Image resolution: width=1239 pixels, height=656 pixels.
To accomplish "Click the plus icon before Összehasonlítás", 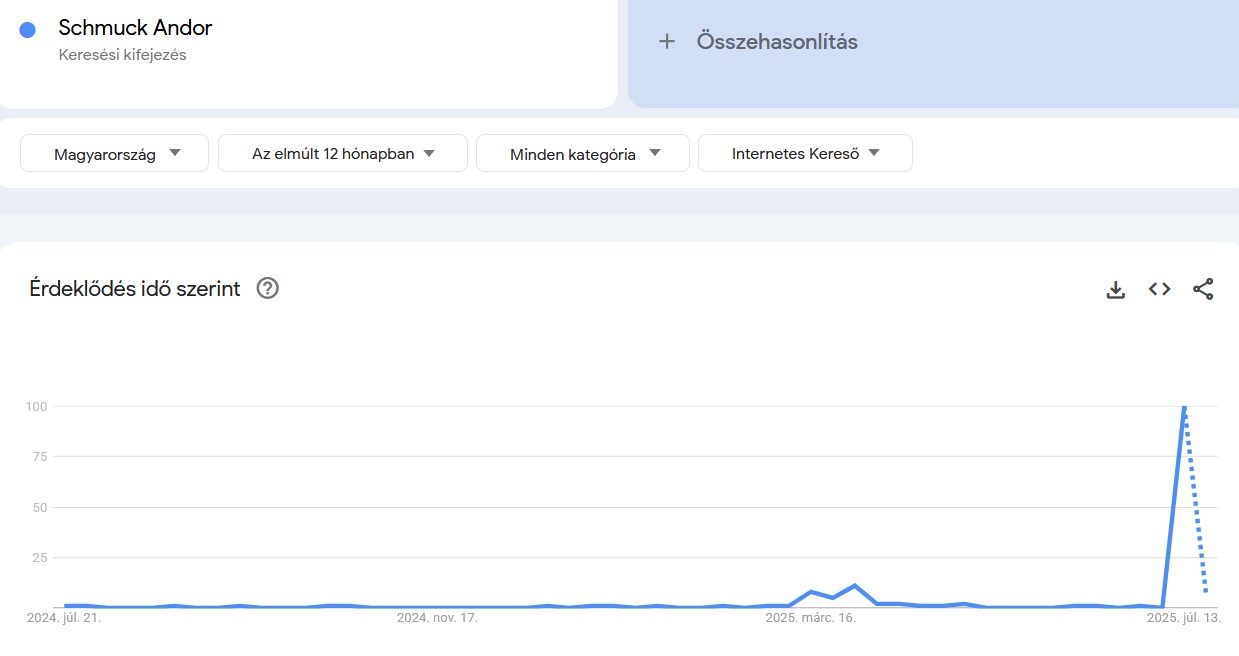I will [667, 42].
